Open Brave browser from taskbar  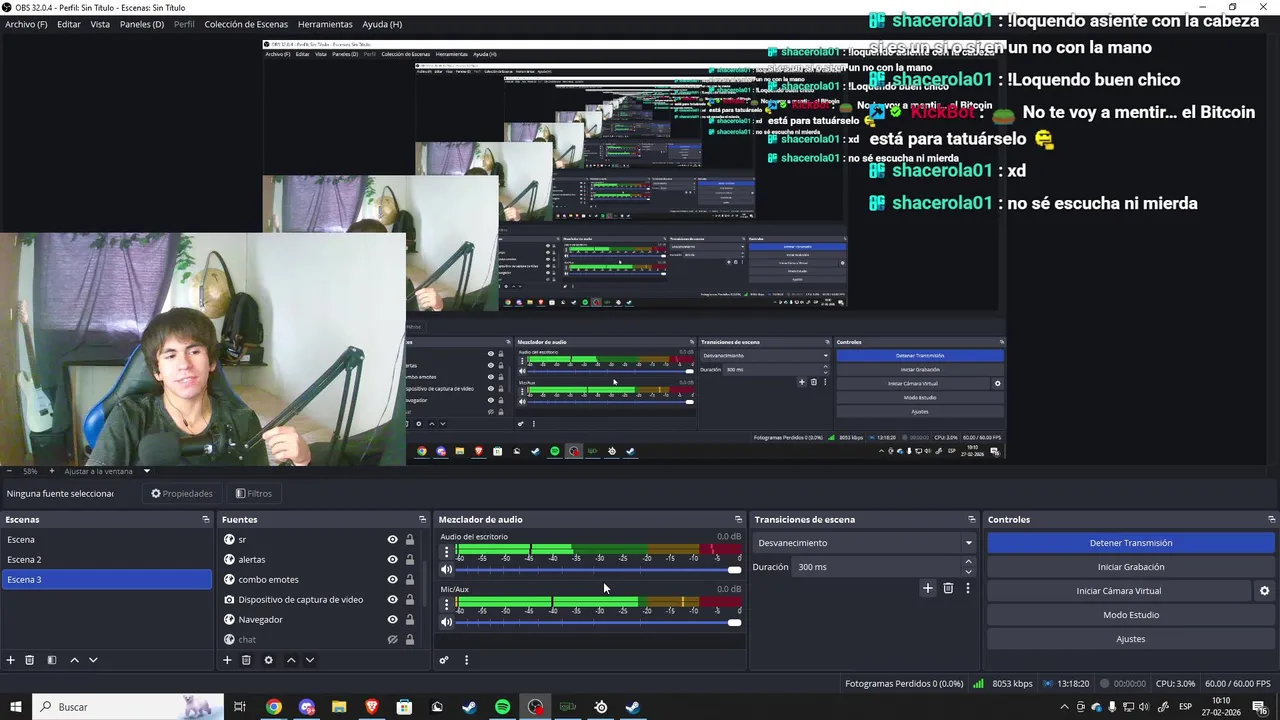tap(372, 707)
